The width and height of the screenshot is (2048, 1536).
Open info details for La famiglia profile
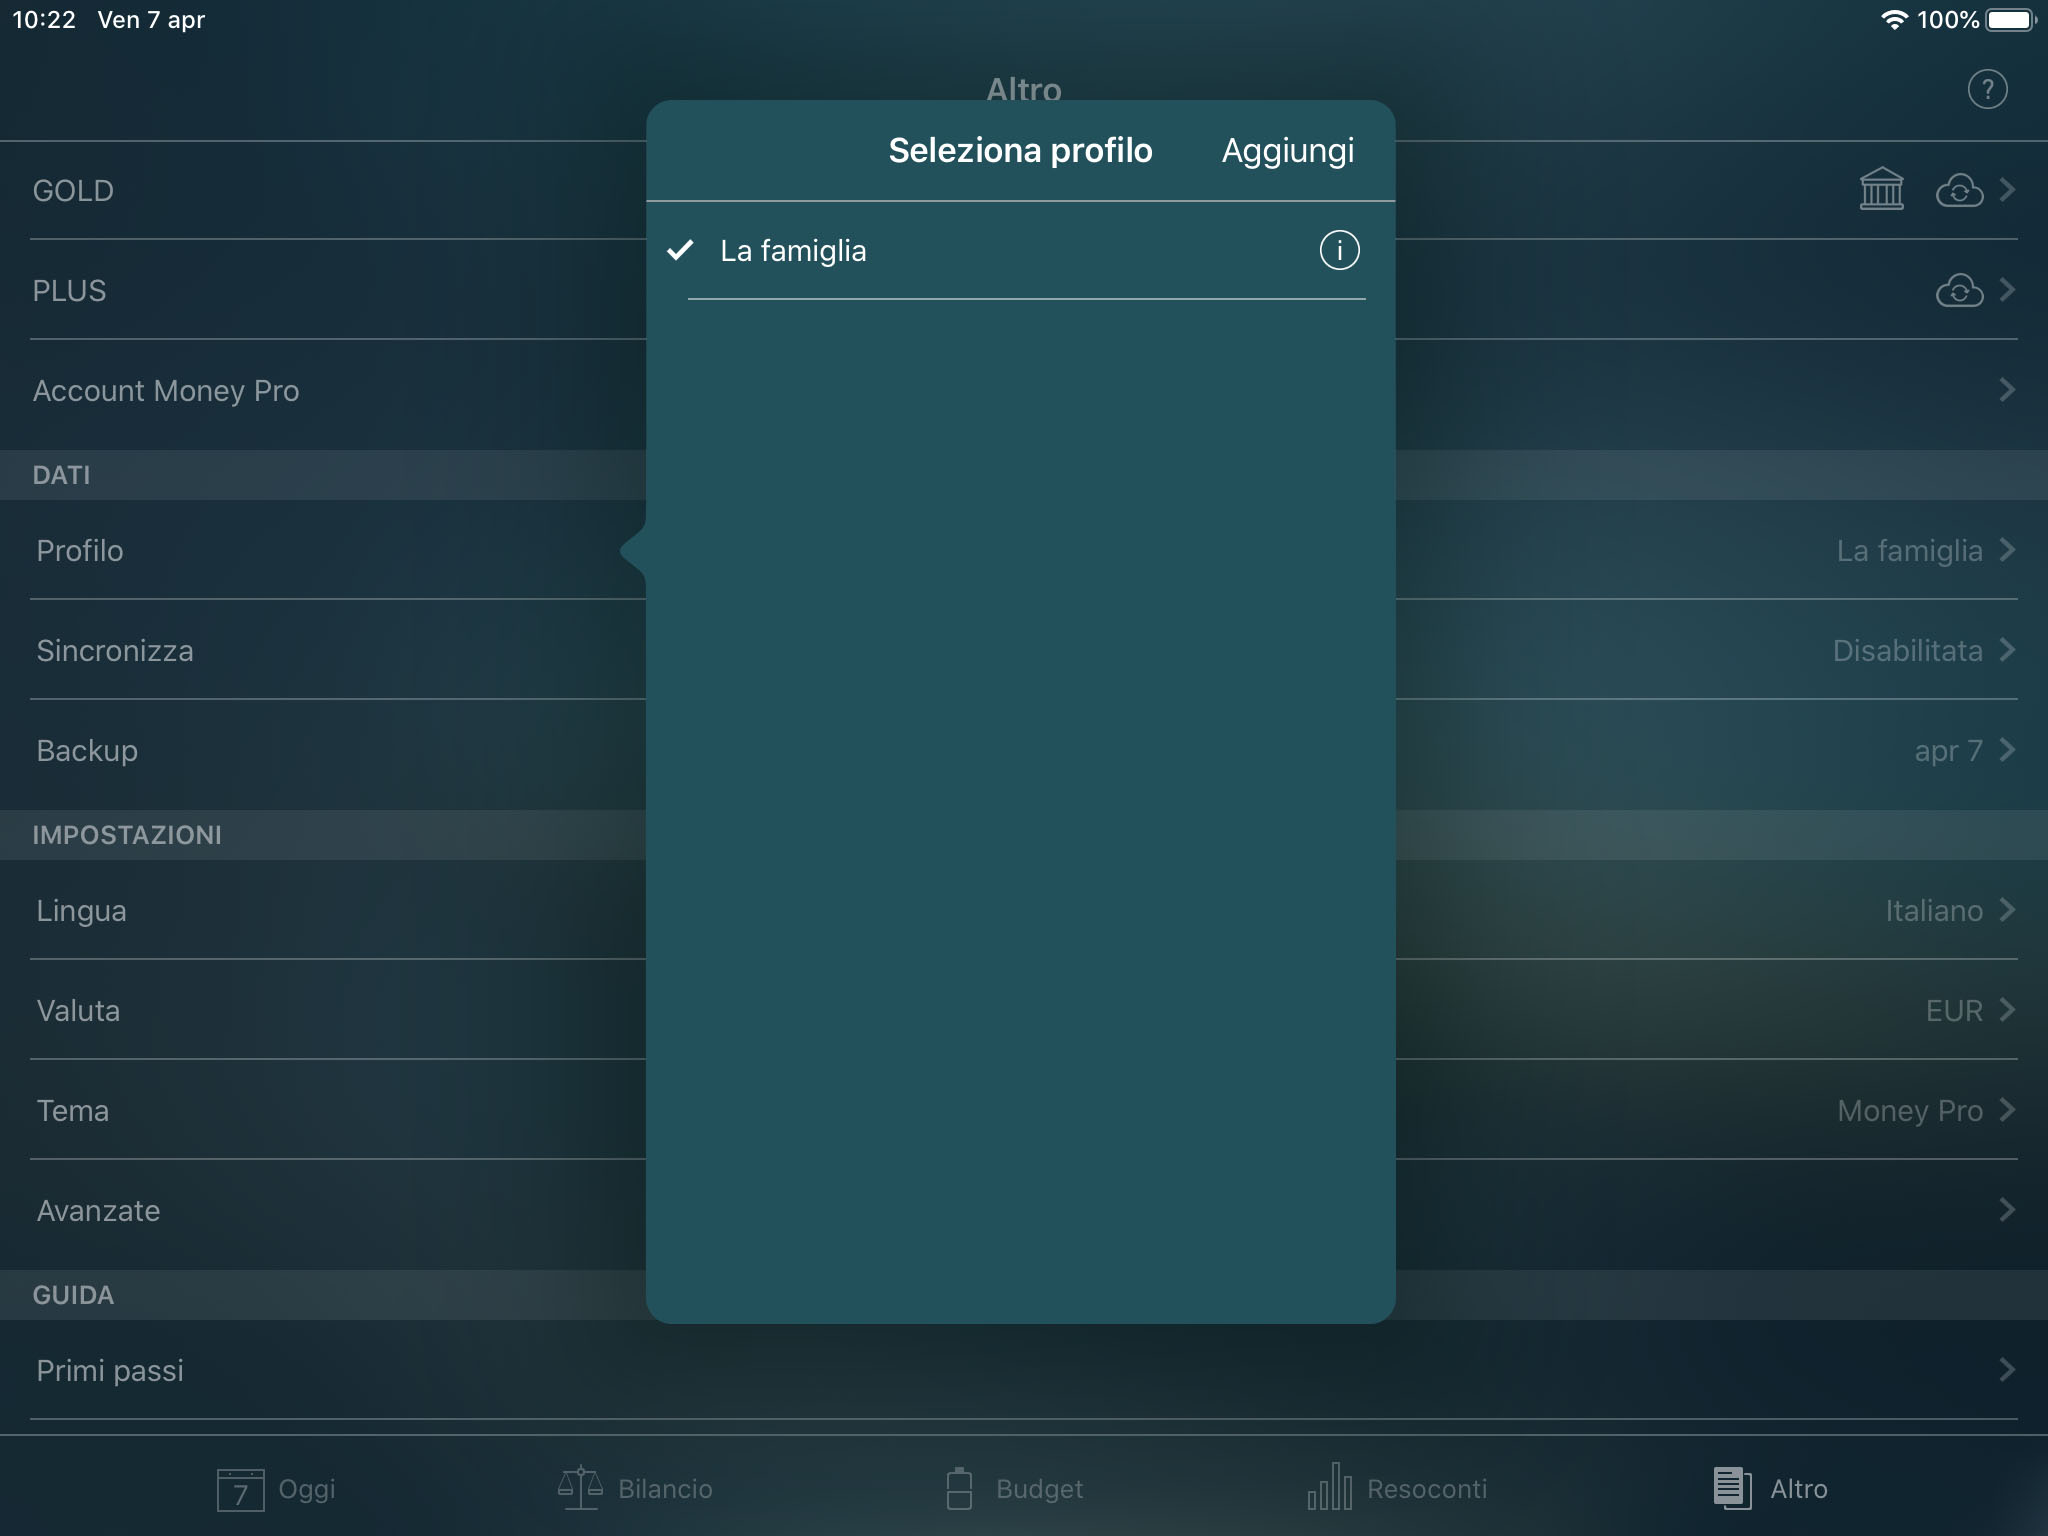1339,251
